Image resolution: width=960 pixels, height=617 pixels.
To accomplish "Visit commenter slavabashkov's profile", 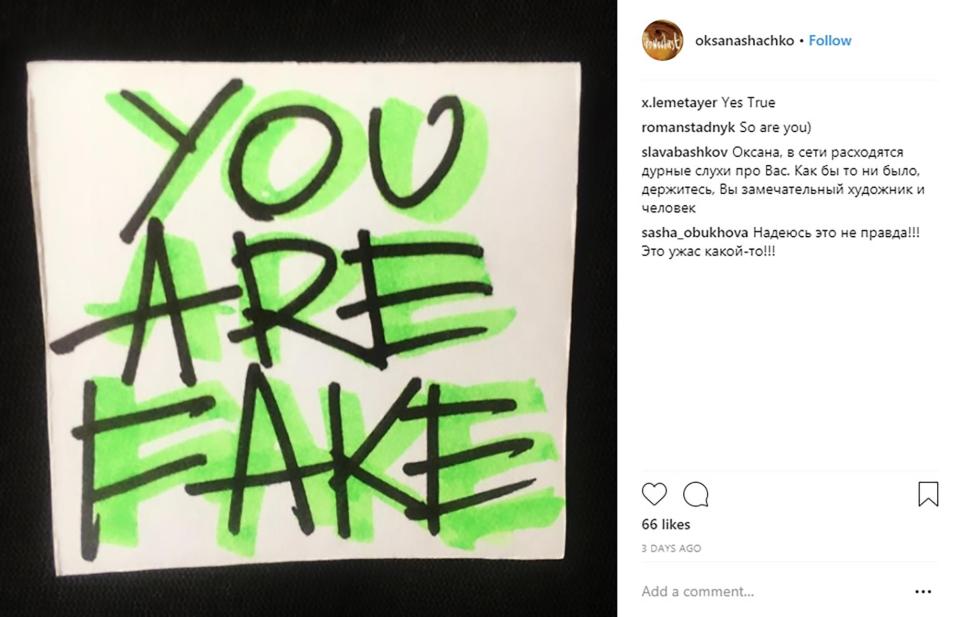I will pyautogui.click(x=684, y=152).
